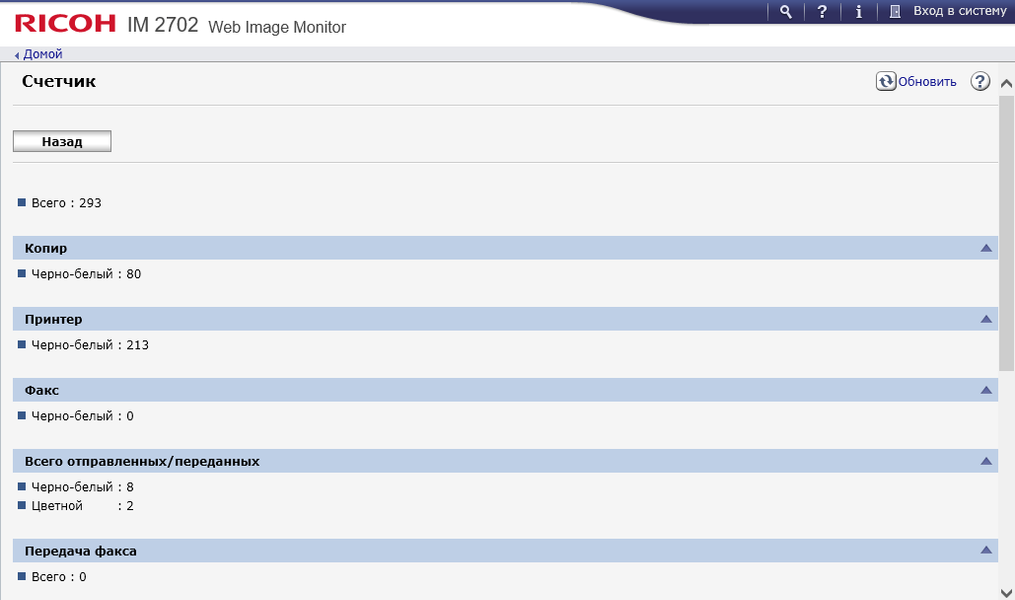
Task: Click the RICOH logo
Action: 67,24
